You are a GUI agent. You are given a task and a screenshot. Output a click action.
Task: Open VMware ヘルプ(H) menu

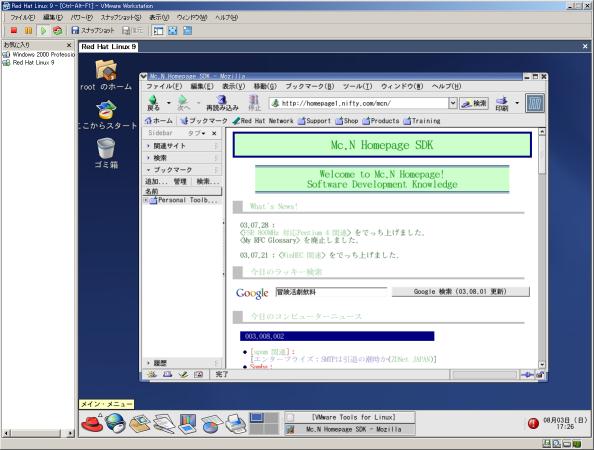[x=227, y=17]
